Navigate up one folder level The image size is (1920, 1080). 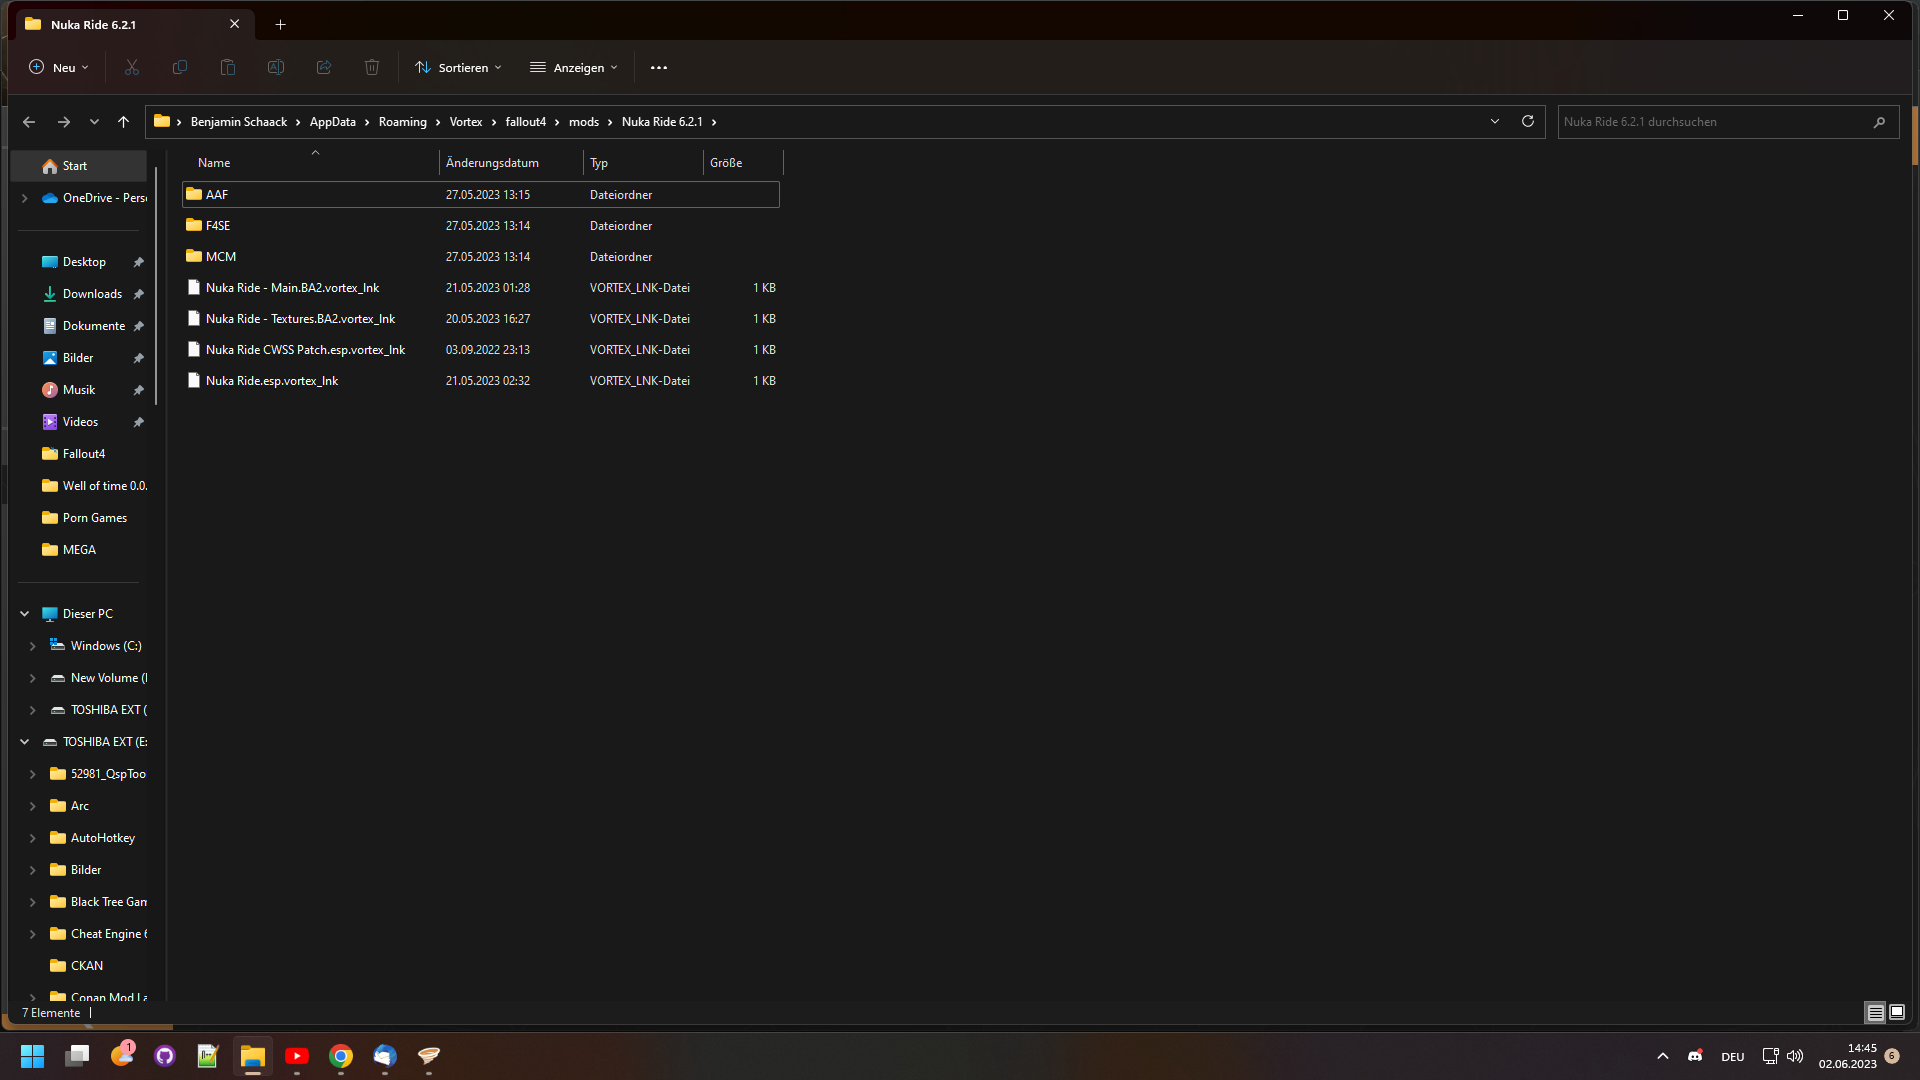click(x=123, y=122)
